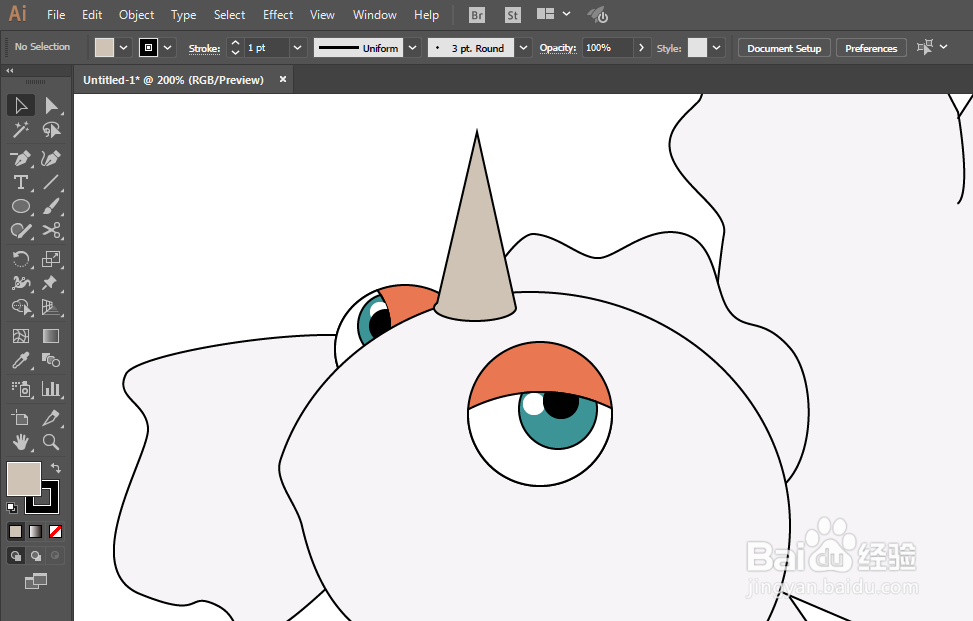Select the Column Graph tool

point(51,389)
